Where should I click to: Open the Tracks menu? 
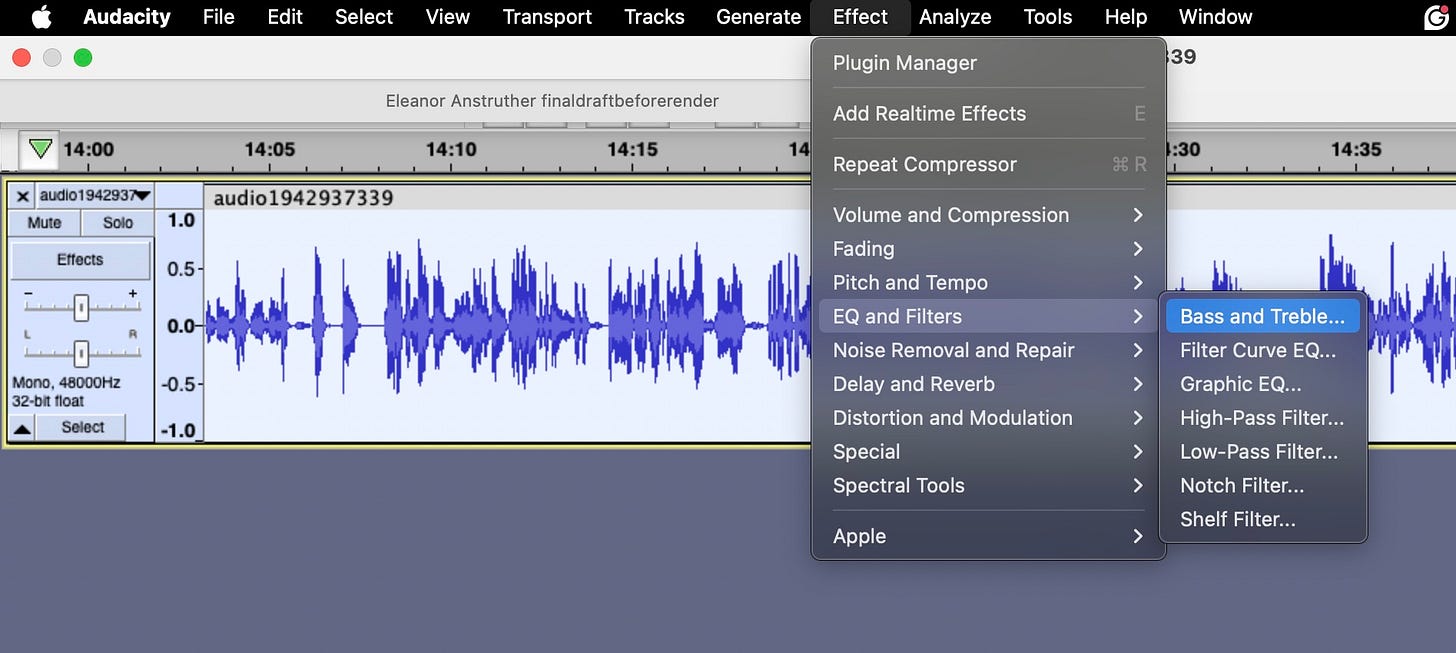point(654,17)
